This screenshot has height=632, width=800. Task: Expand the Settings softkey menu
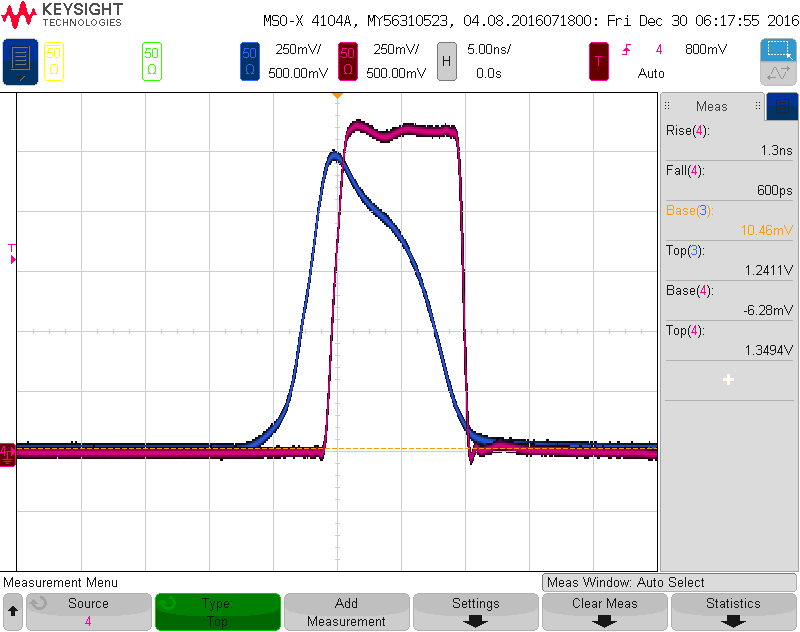(476, 611)
